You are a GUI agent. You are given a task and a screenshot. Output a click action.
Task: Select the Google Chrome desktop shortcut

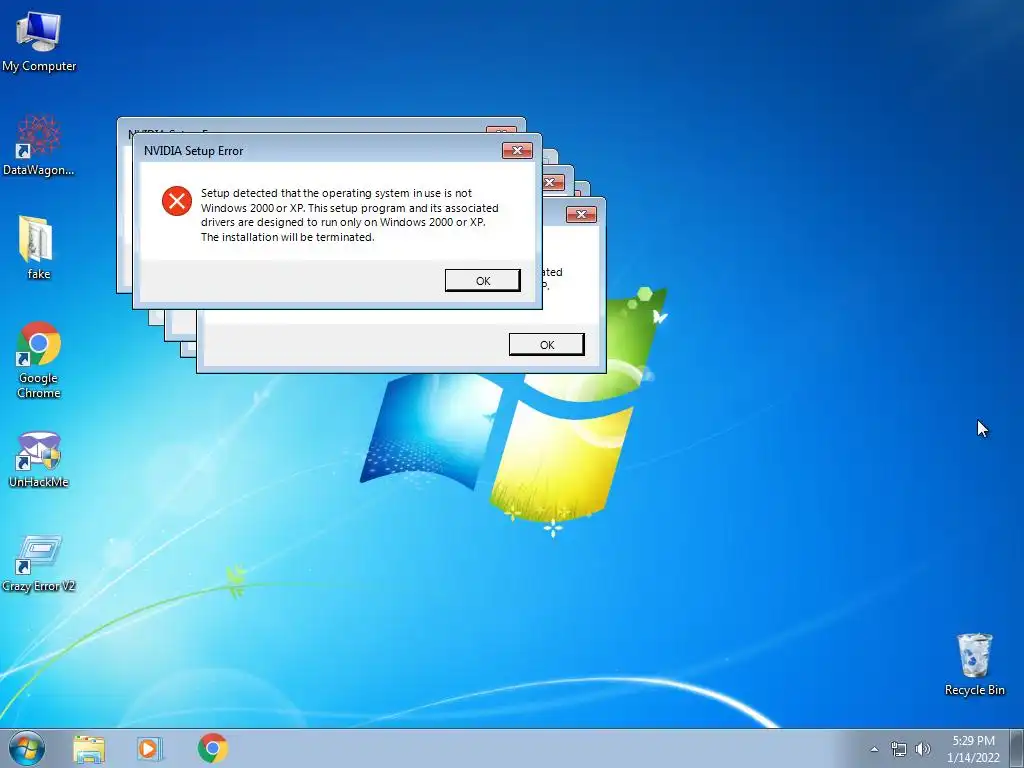(x=39, y=359)
